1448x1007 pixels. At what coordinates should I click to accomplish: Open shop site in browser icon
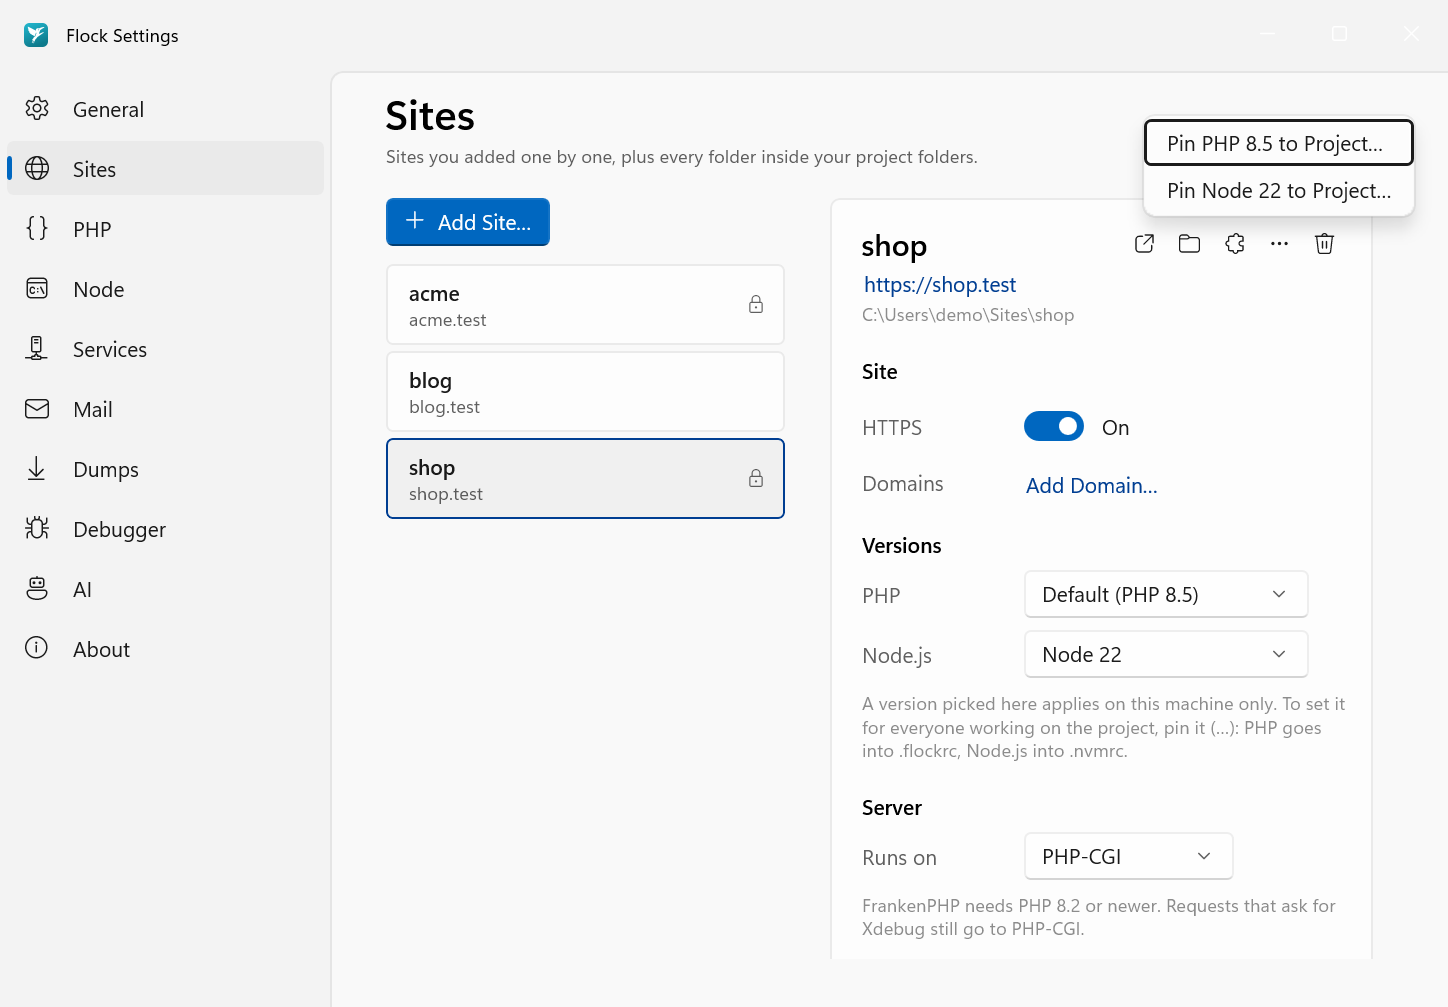coord(1145,244)
